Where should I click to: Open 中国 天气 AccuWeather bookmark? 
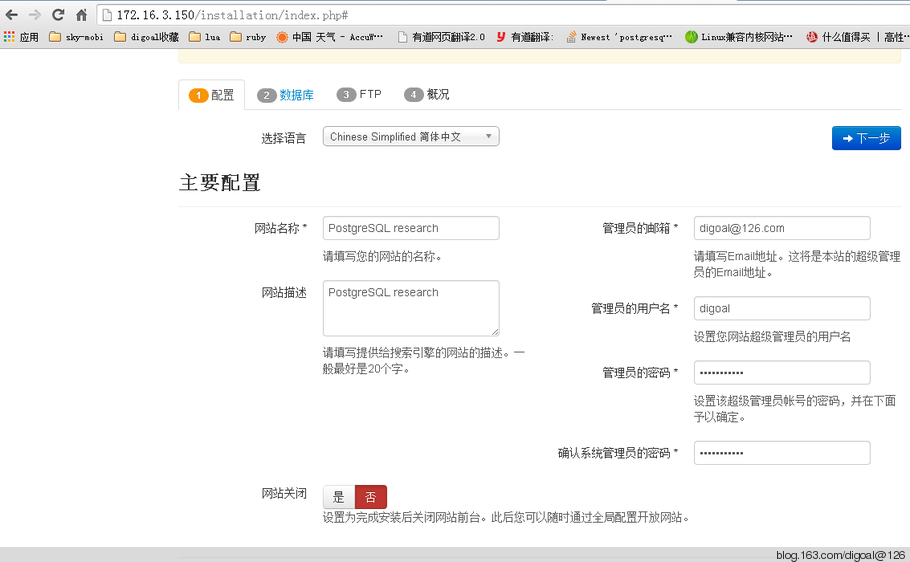330,37
